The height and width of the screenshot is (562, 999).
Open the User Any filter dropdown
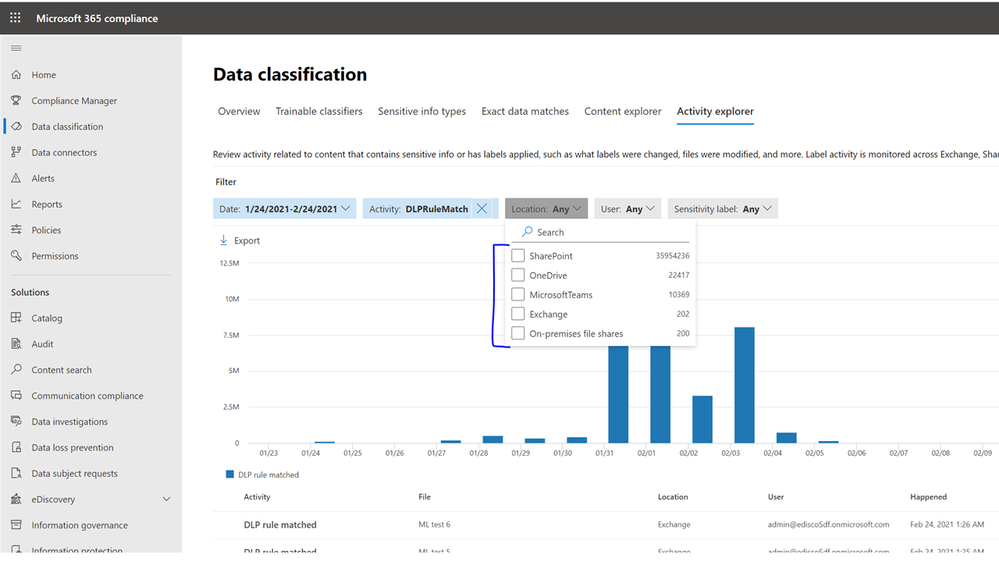628,208
